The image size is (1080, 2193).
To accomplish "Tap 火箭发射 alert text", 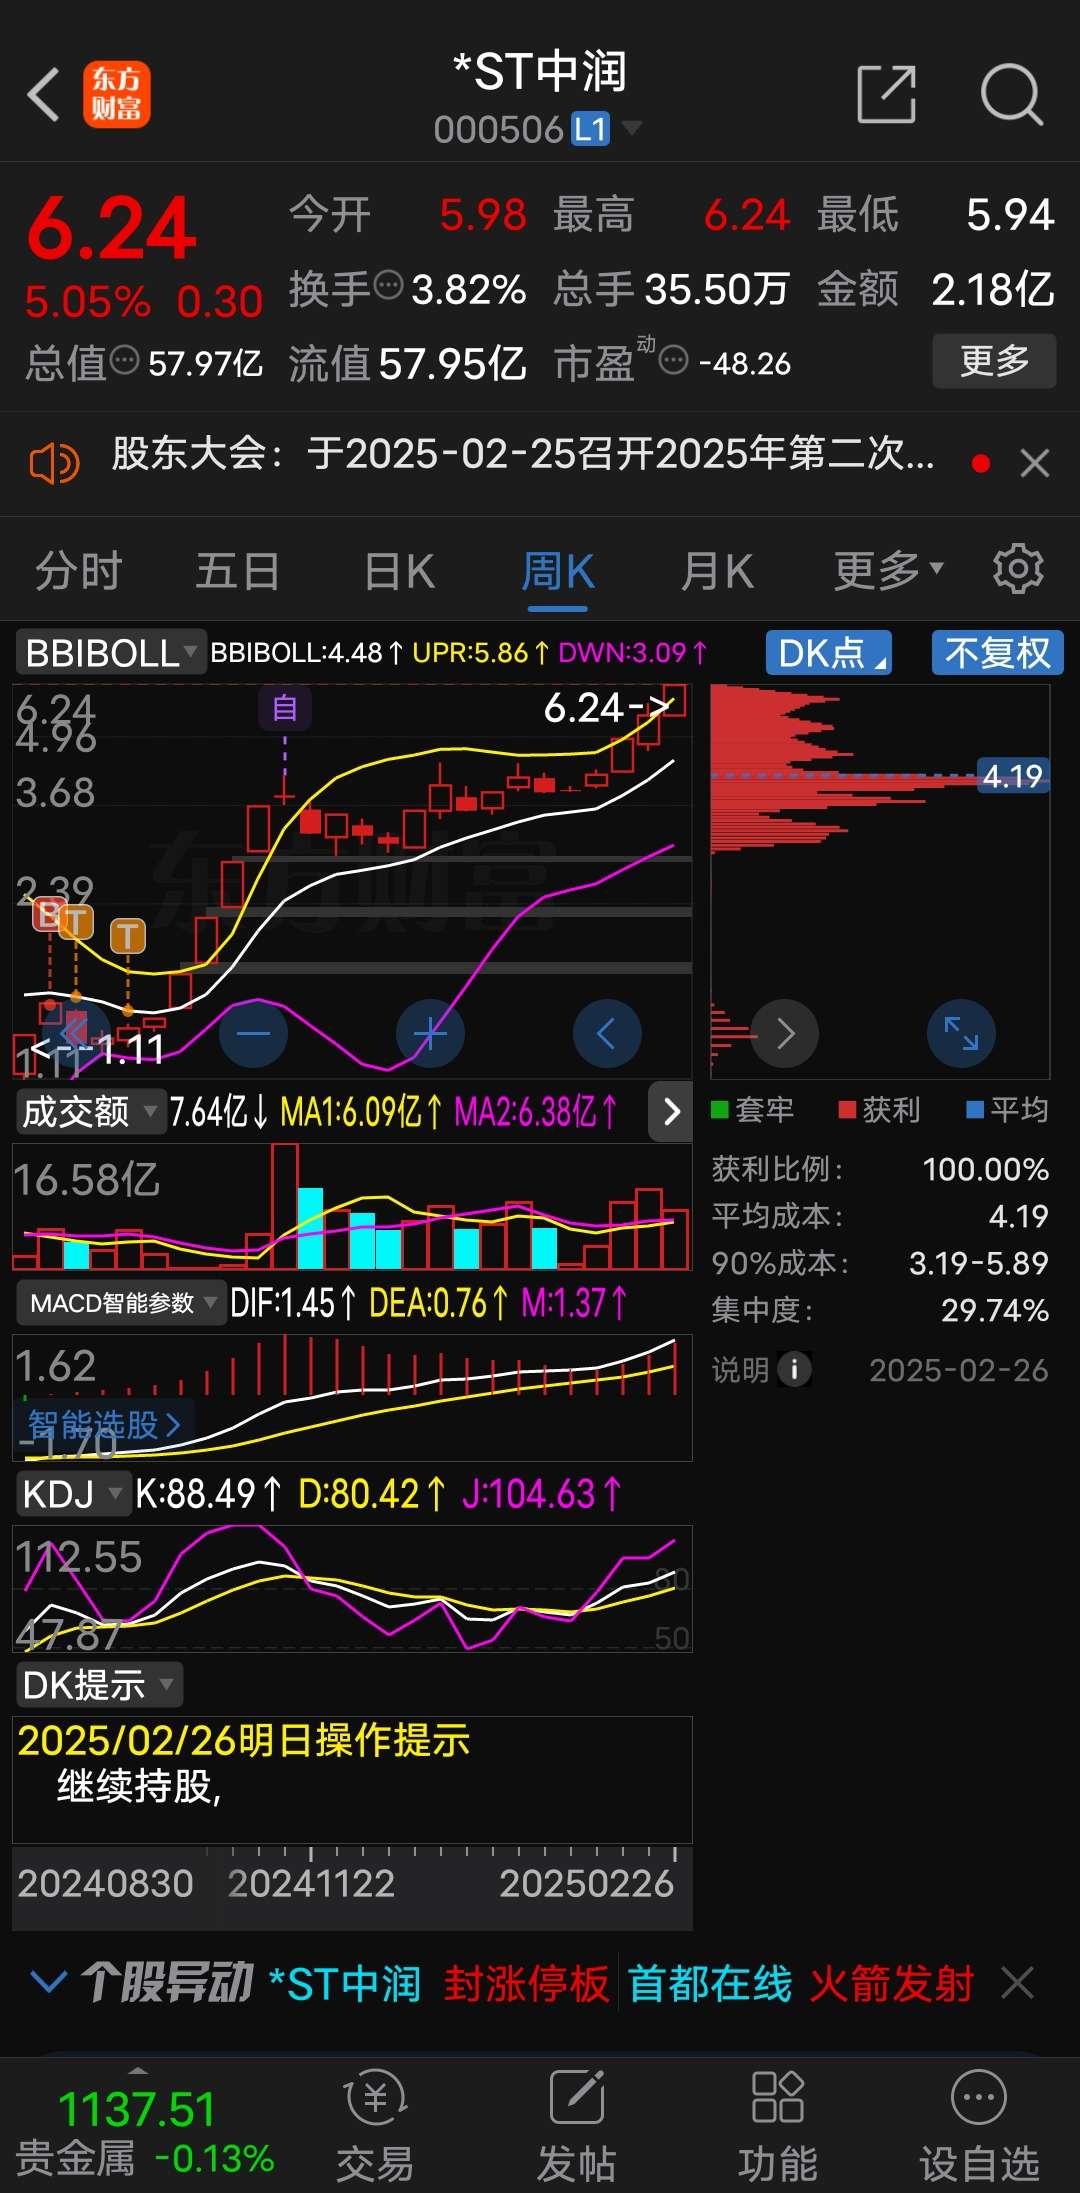I will (x=892, y=1982).
